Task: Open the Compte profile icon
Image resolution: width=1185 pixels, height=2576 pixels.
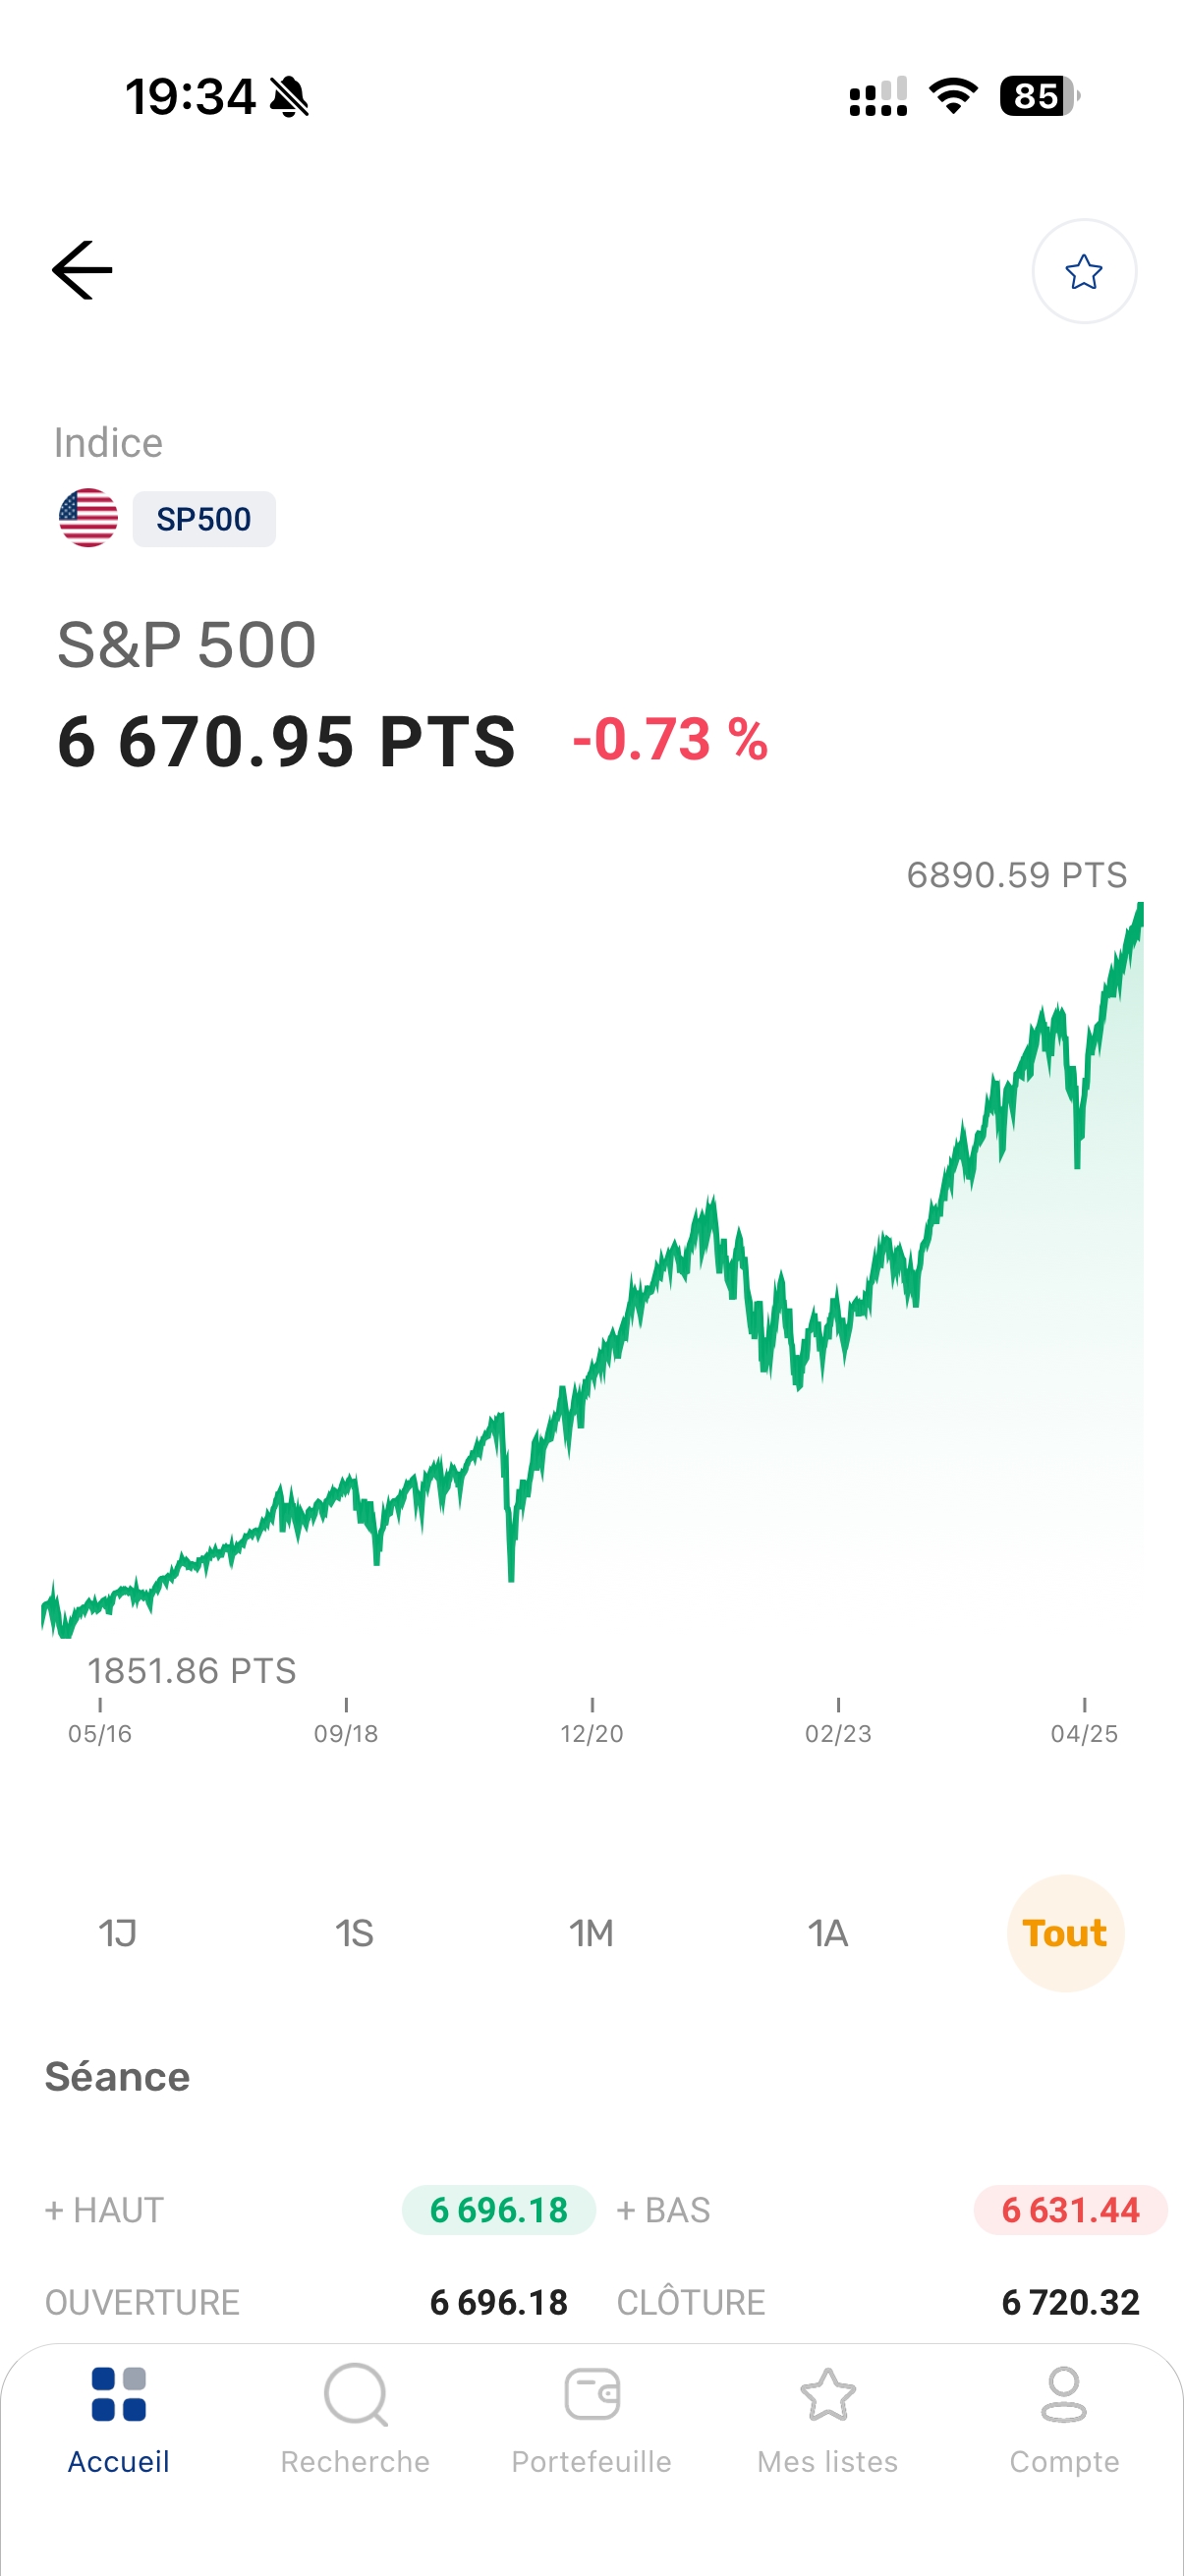Action: [1064, 2394]
